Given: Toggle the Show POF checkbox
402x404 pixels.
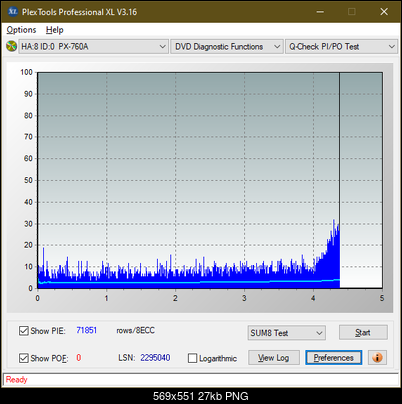Looking at the screenshot, I should click(24, 358).
